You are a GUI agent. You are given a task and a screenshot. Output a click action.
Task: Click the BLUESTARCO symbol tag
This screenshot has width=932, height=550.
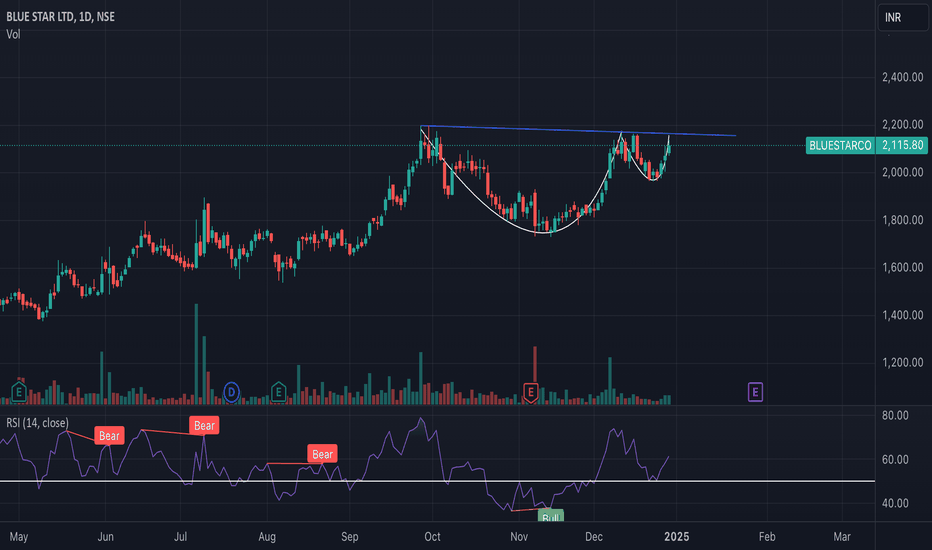click(x=840, y=145)
